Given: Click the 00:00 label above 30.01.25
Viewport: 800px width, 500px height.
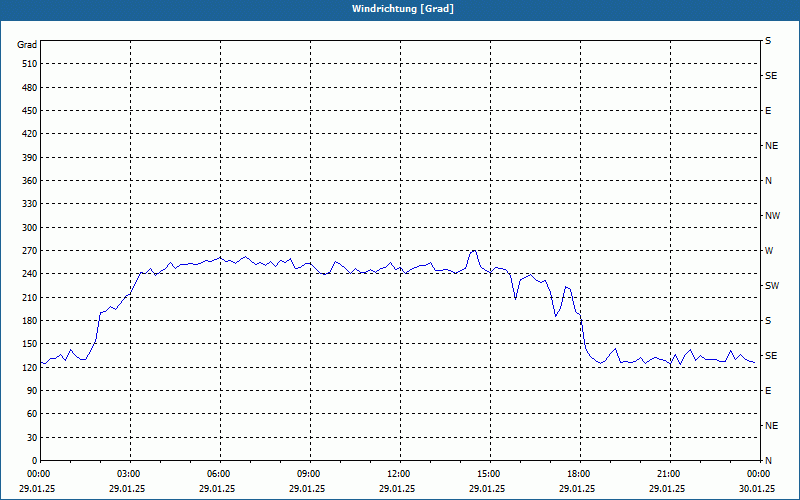Looking at the screenshot, I should click(760, 474).
